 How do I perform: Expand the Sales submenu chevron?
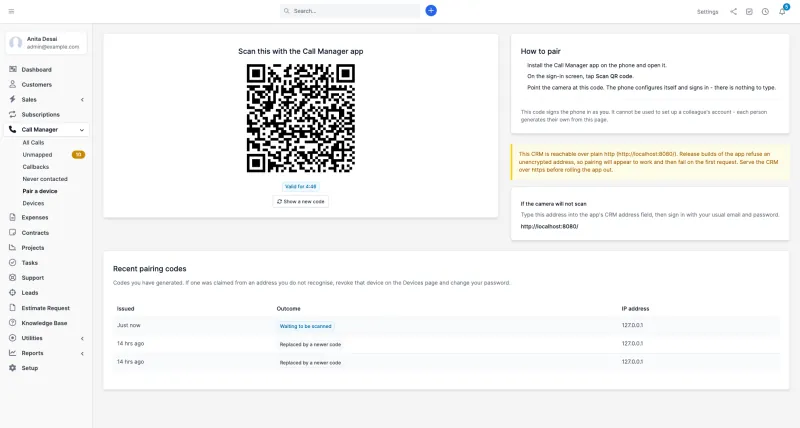pyautogui.click(x=82, y=100)
